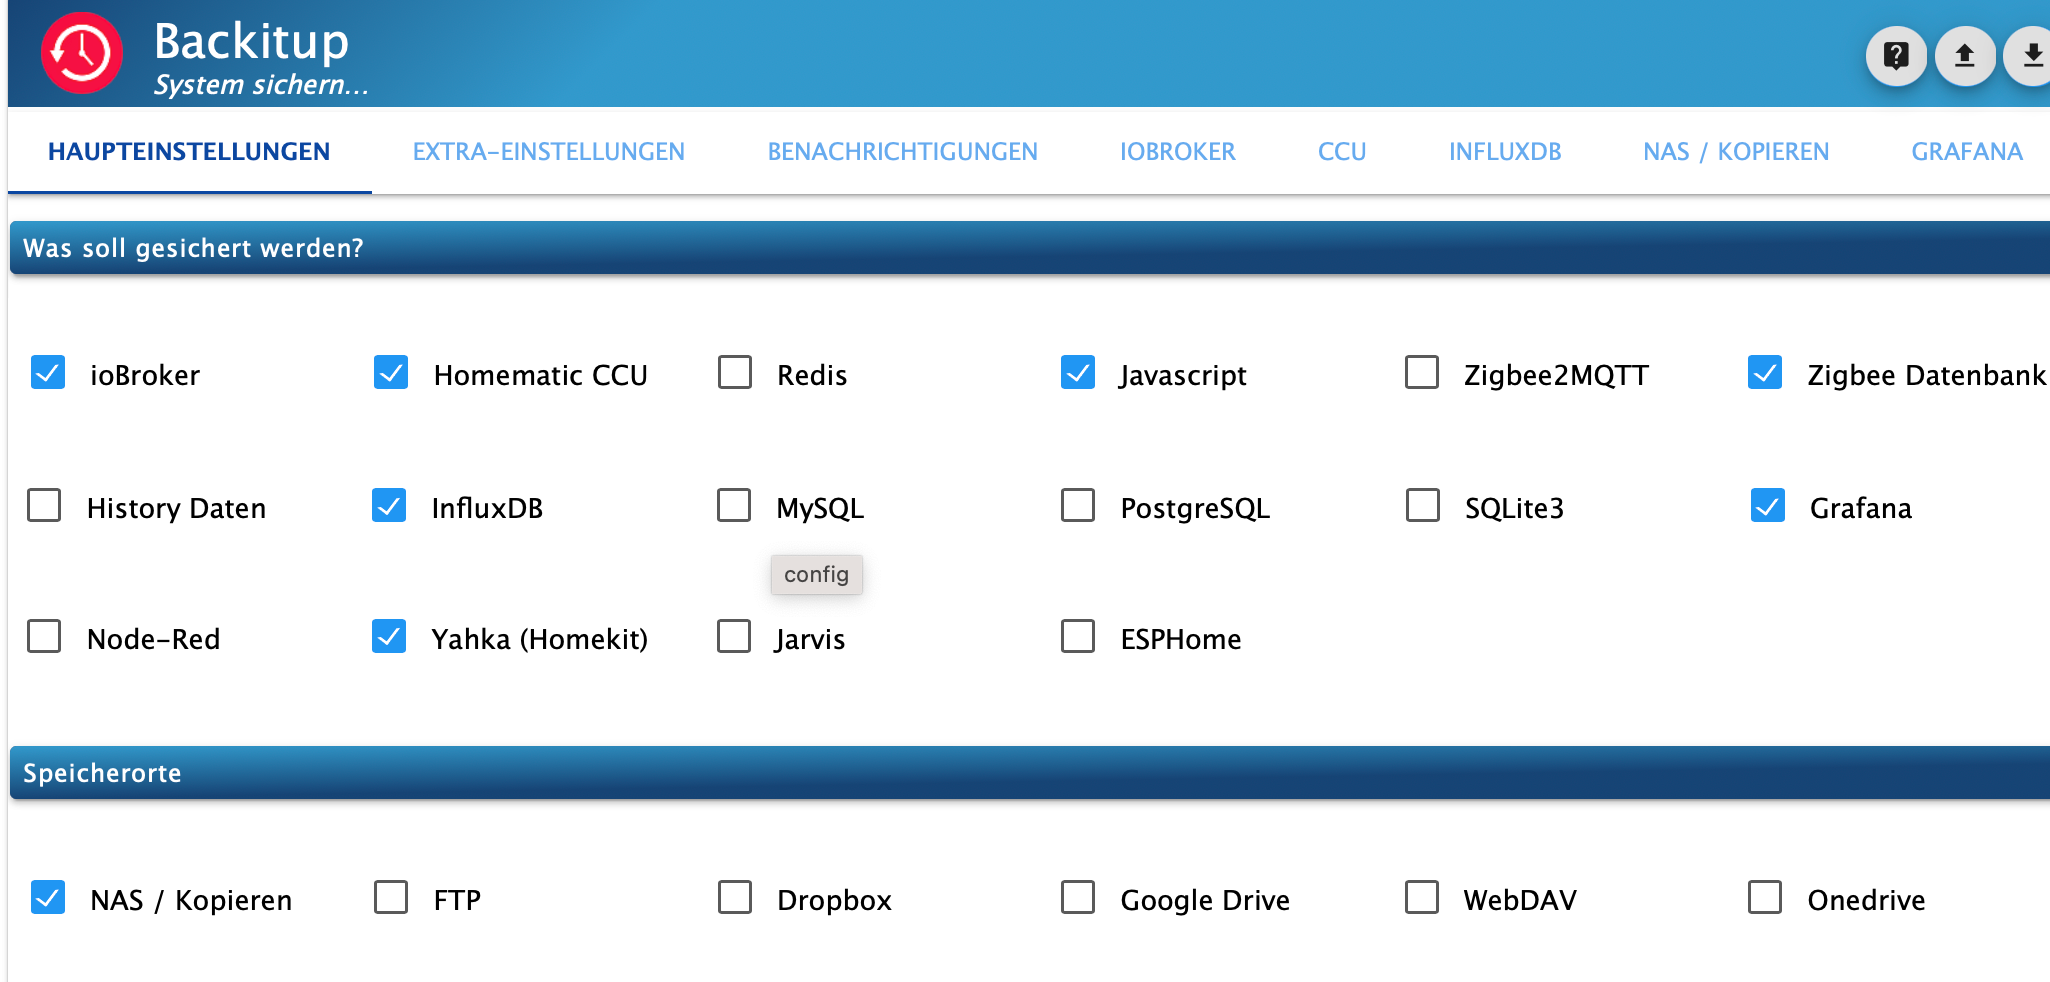The width and height of the screenshot is (2050, 982).
Task: Enable Dropbox as storage location
Action: (x=735, y=898)
